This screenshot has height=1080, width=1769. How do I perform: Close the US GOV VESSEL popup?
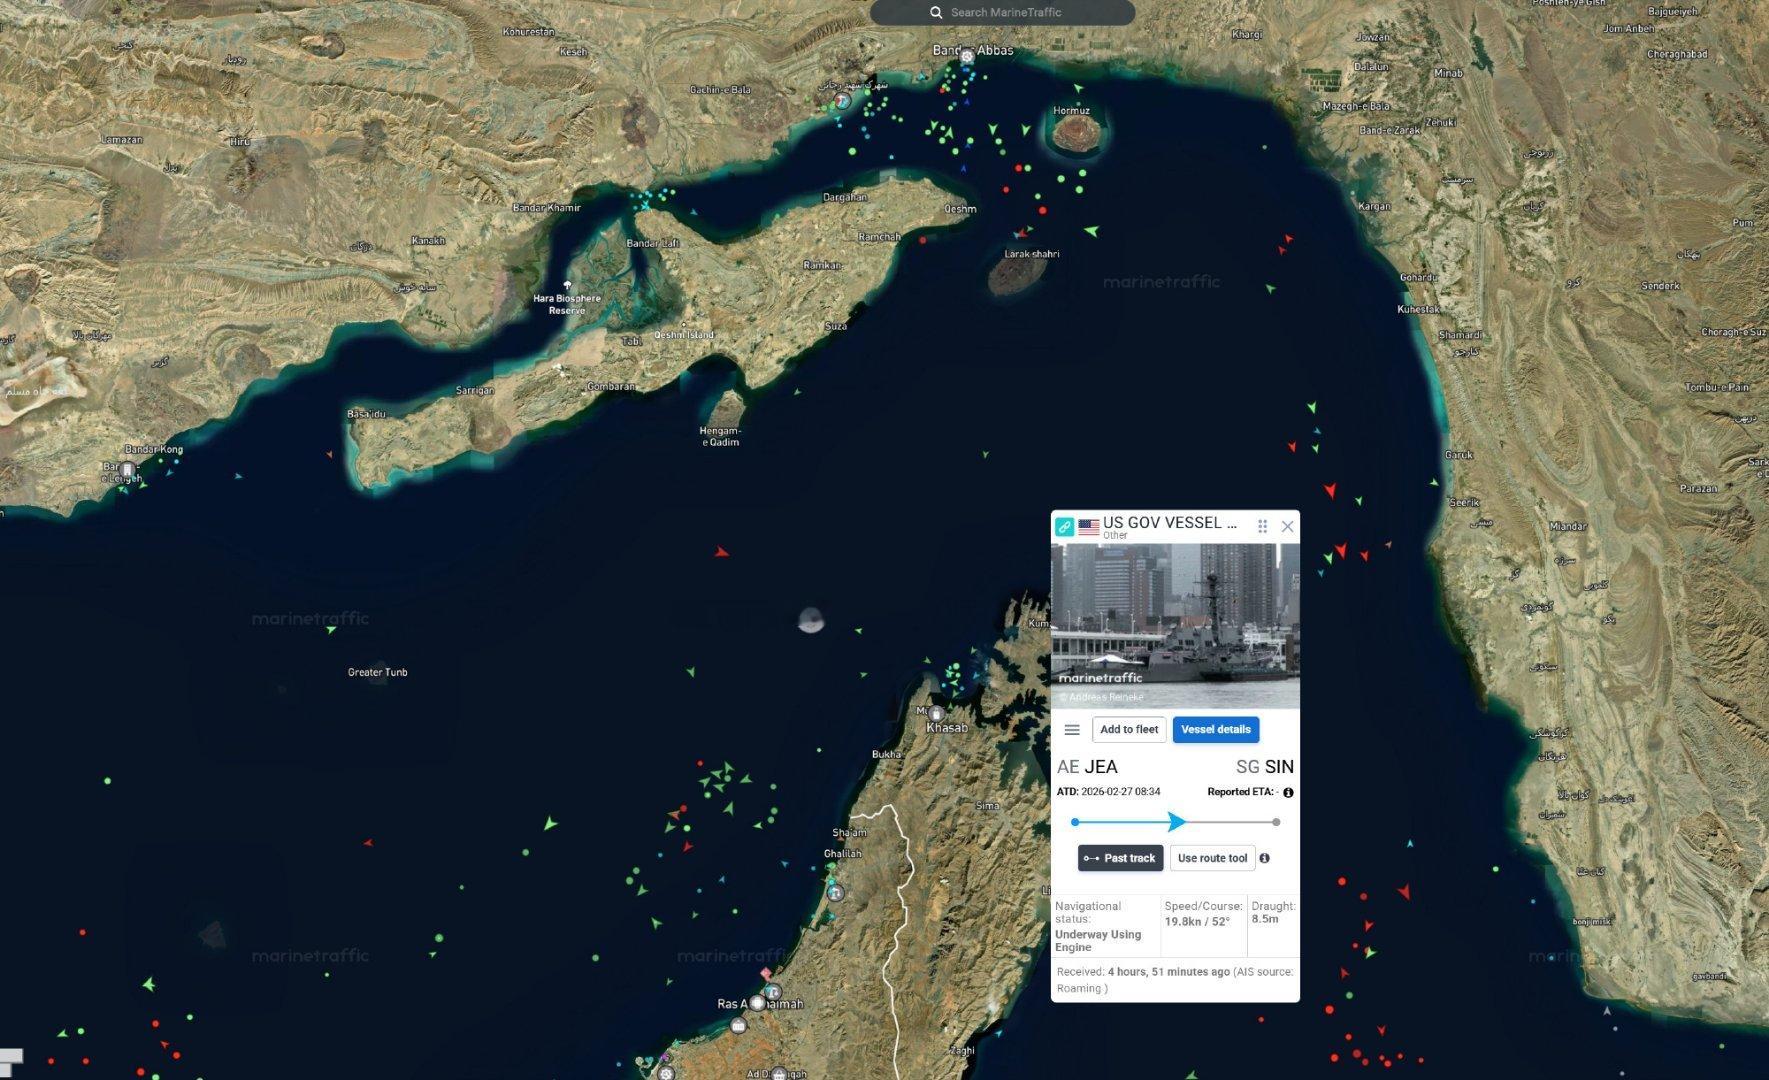coord(1288,526)
